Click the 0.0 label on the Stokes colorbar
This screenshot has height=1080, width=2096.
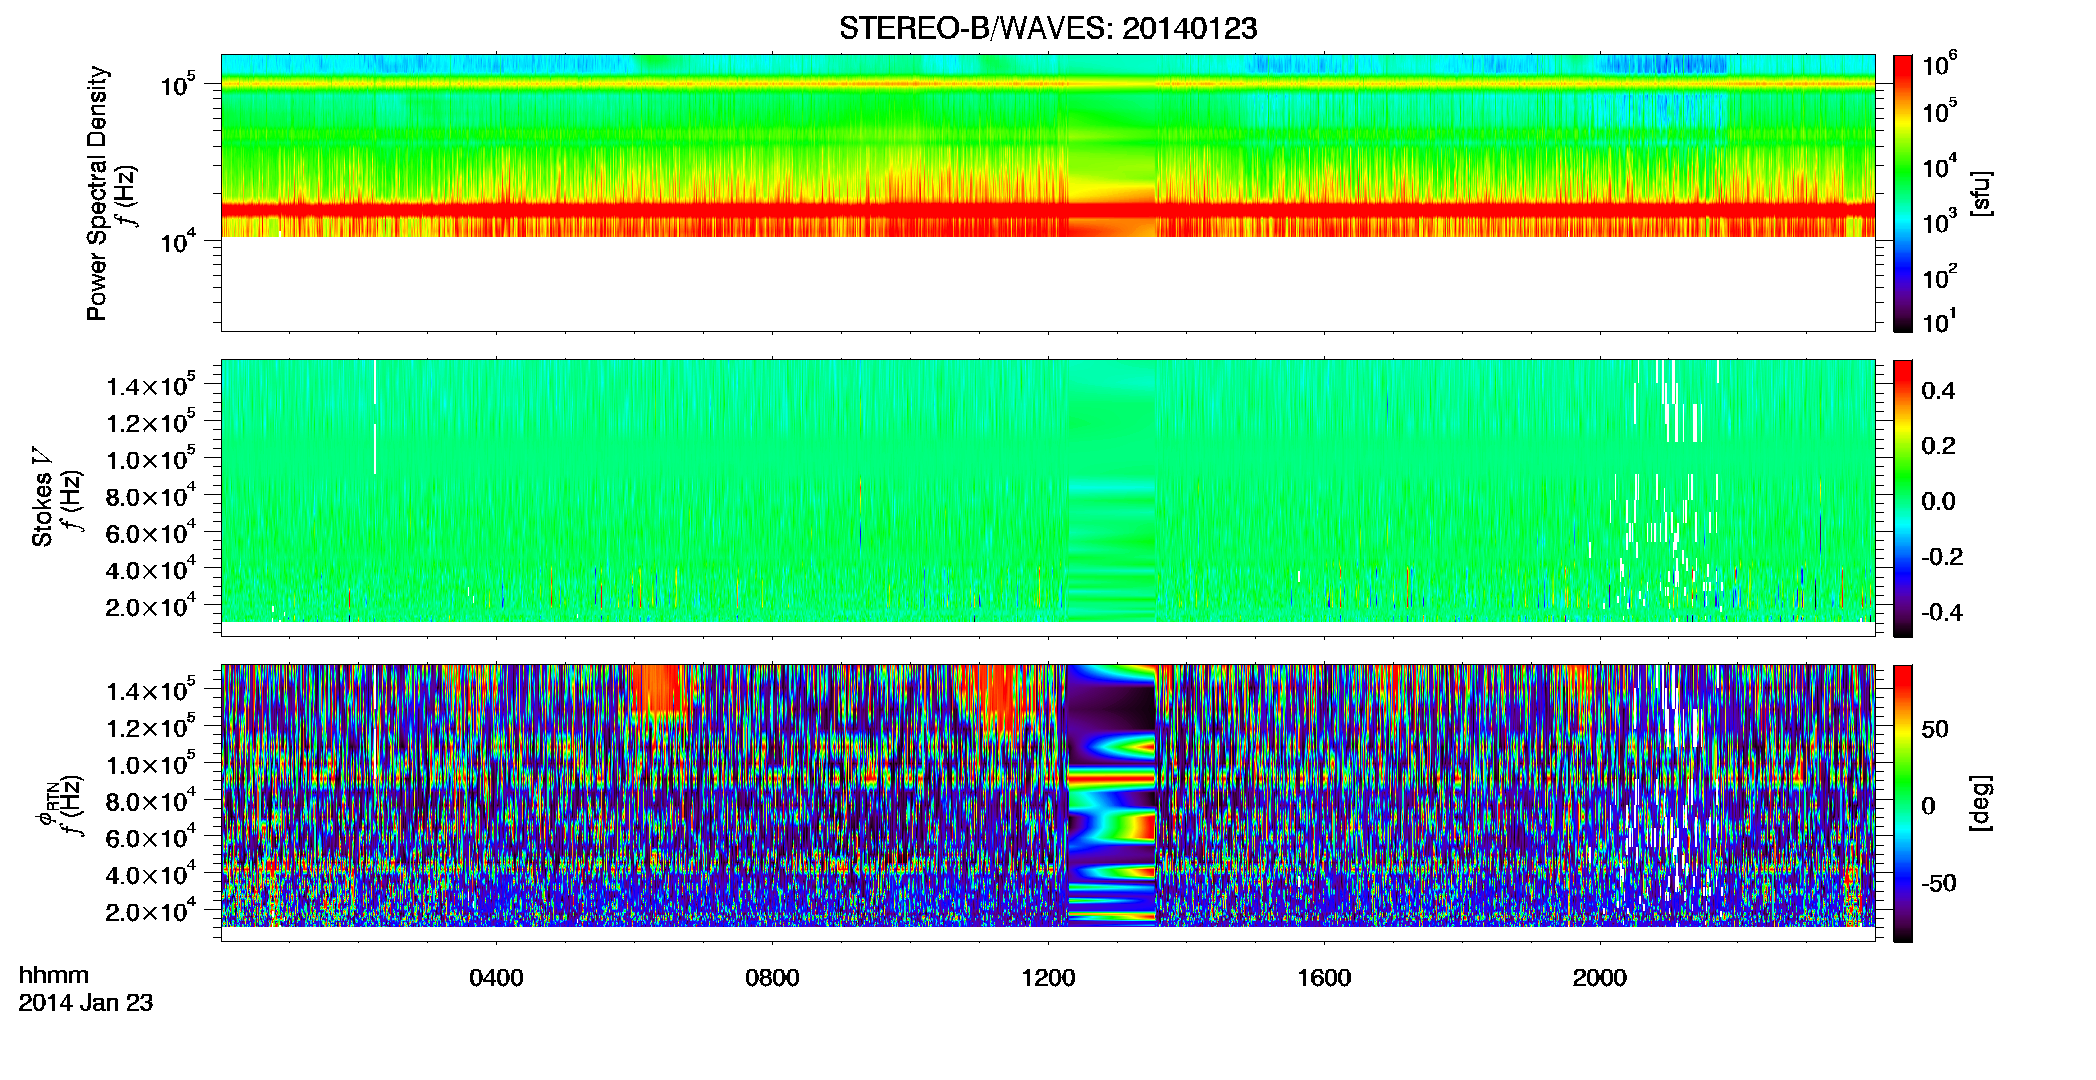[x=1938, y=502]
